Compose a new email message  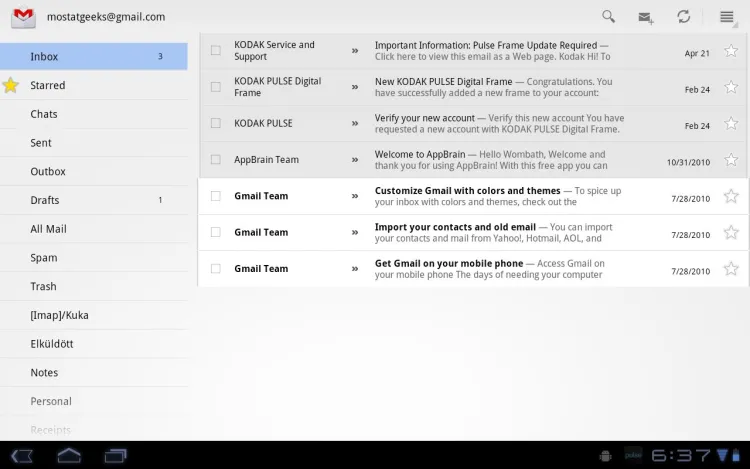(646, 17)
